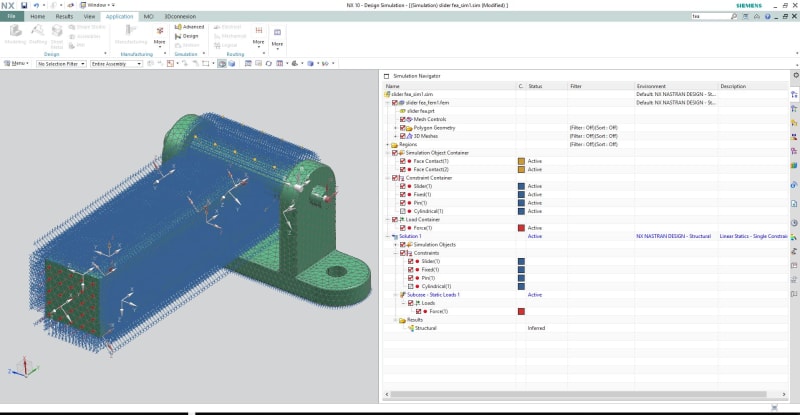Open the File tab
800x415 pixels.
click(12, 16)
